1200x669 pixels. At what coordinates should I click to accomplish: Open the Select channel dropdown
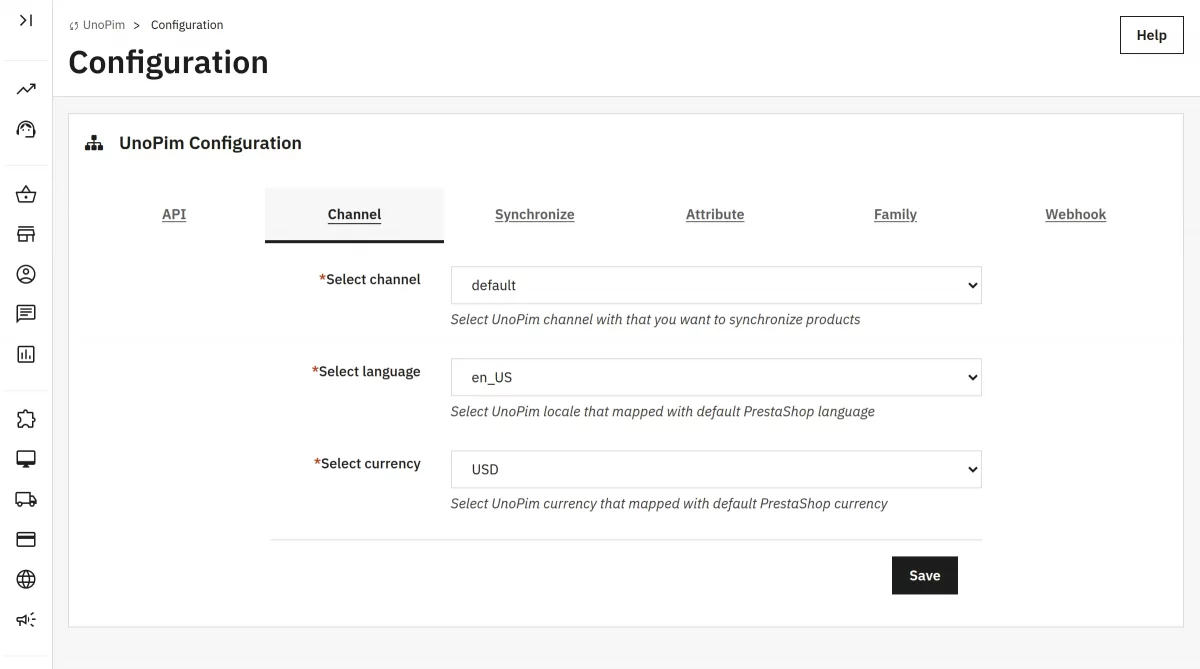pyautogui.click(x=716, y=285)
